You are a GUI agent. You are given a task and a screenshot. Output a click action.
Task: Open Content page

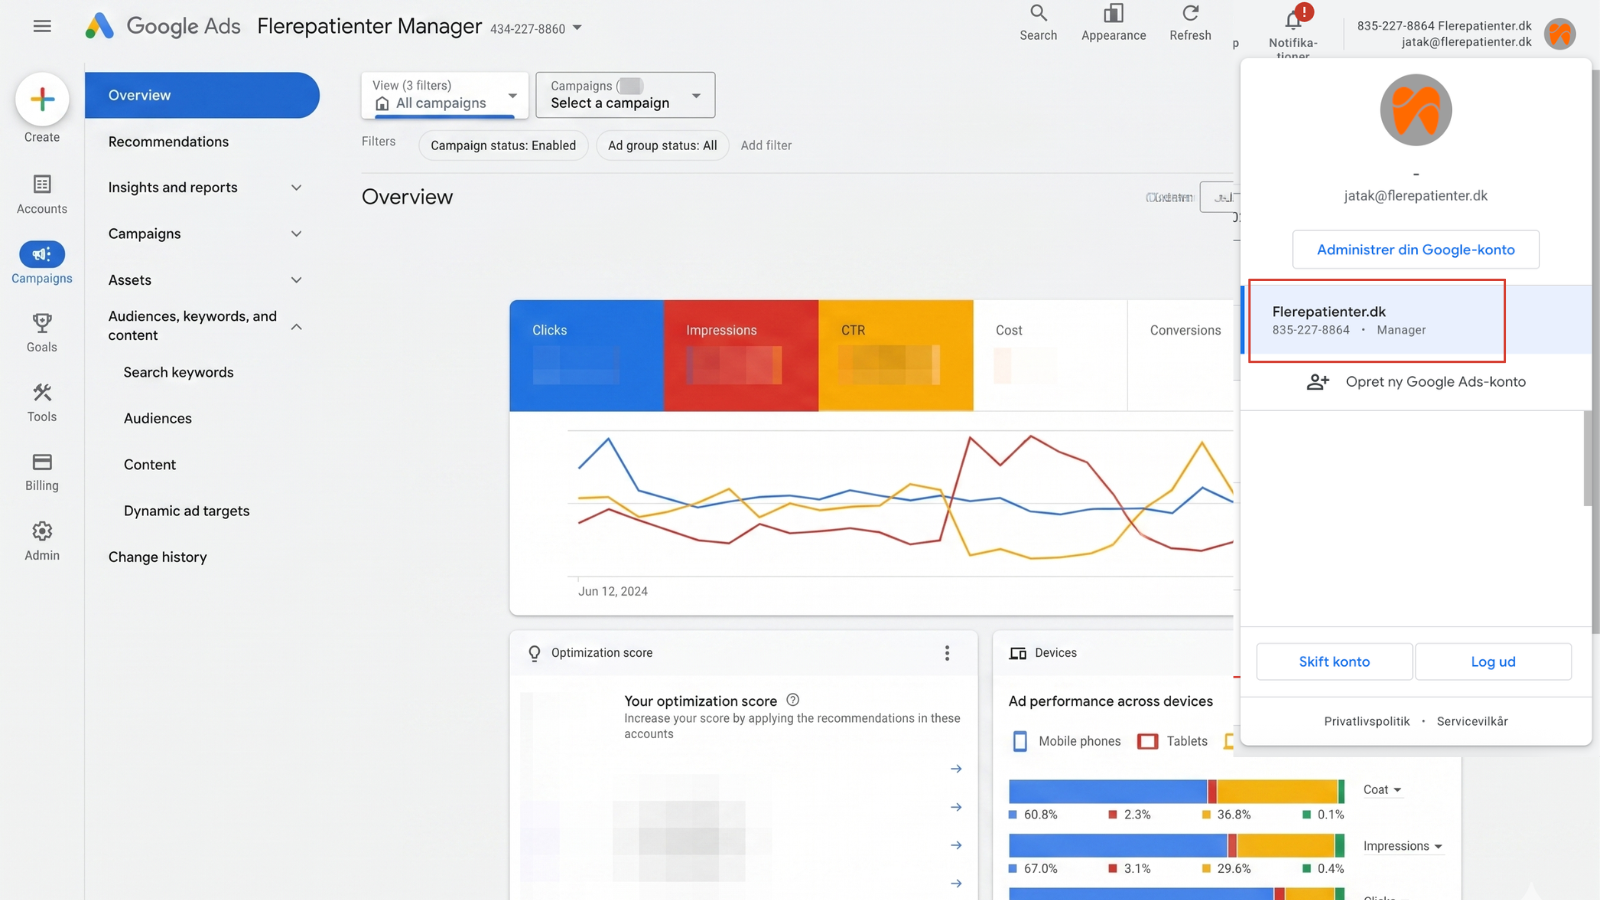[149, 464]
